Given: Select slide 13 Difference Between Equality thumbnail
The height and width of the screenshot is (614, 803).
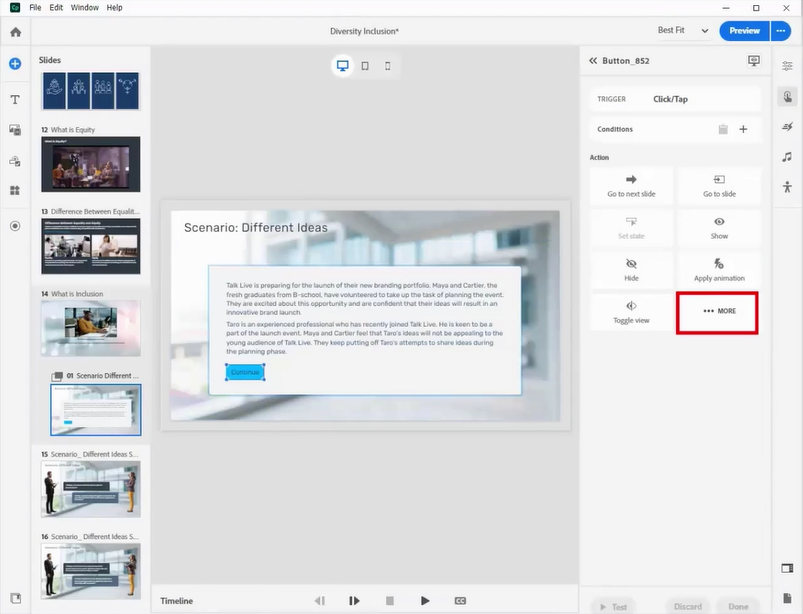Looking at the screenshot, I should pos(91,246).
